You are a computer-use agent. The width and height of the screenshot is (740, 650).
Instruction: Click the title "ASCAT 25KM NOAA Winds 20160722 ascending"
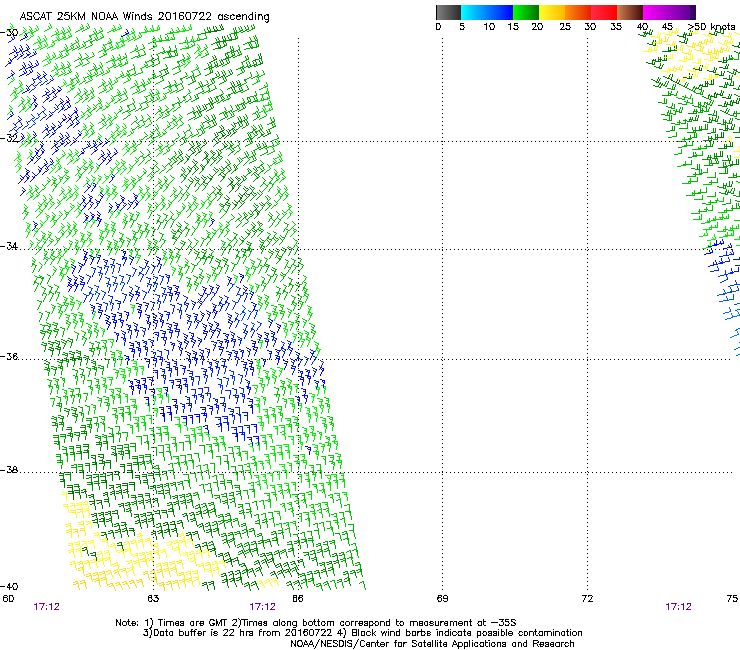[144, 17]
